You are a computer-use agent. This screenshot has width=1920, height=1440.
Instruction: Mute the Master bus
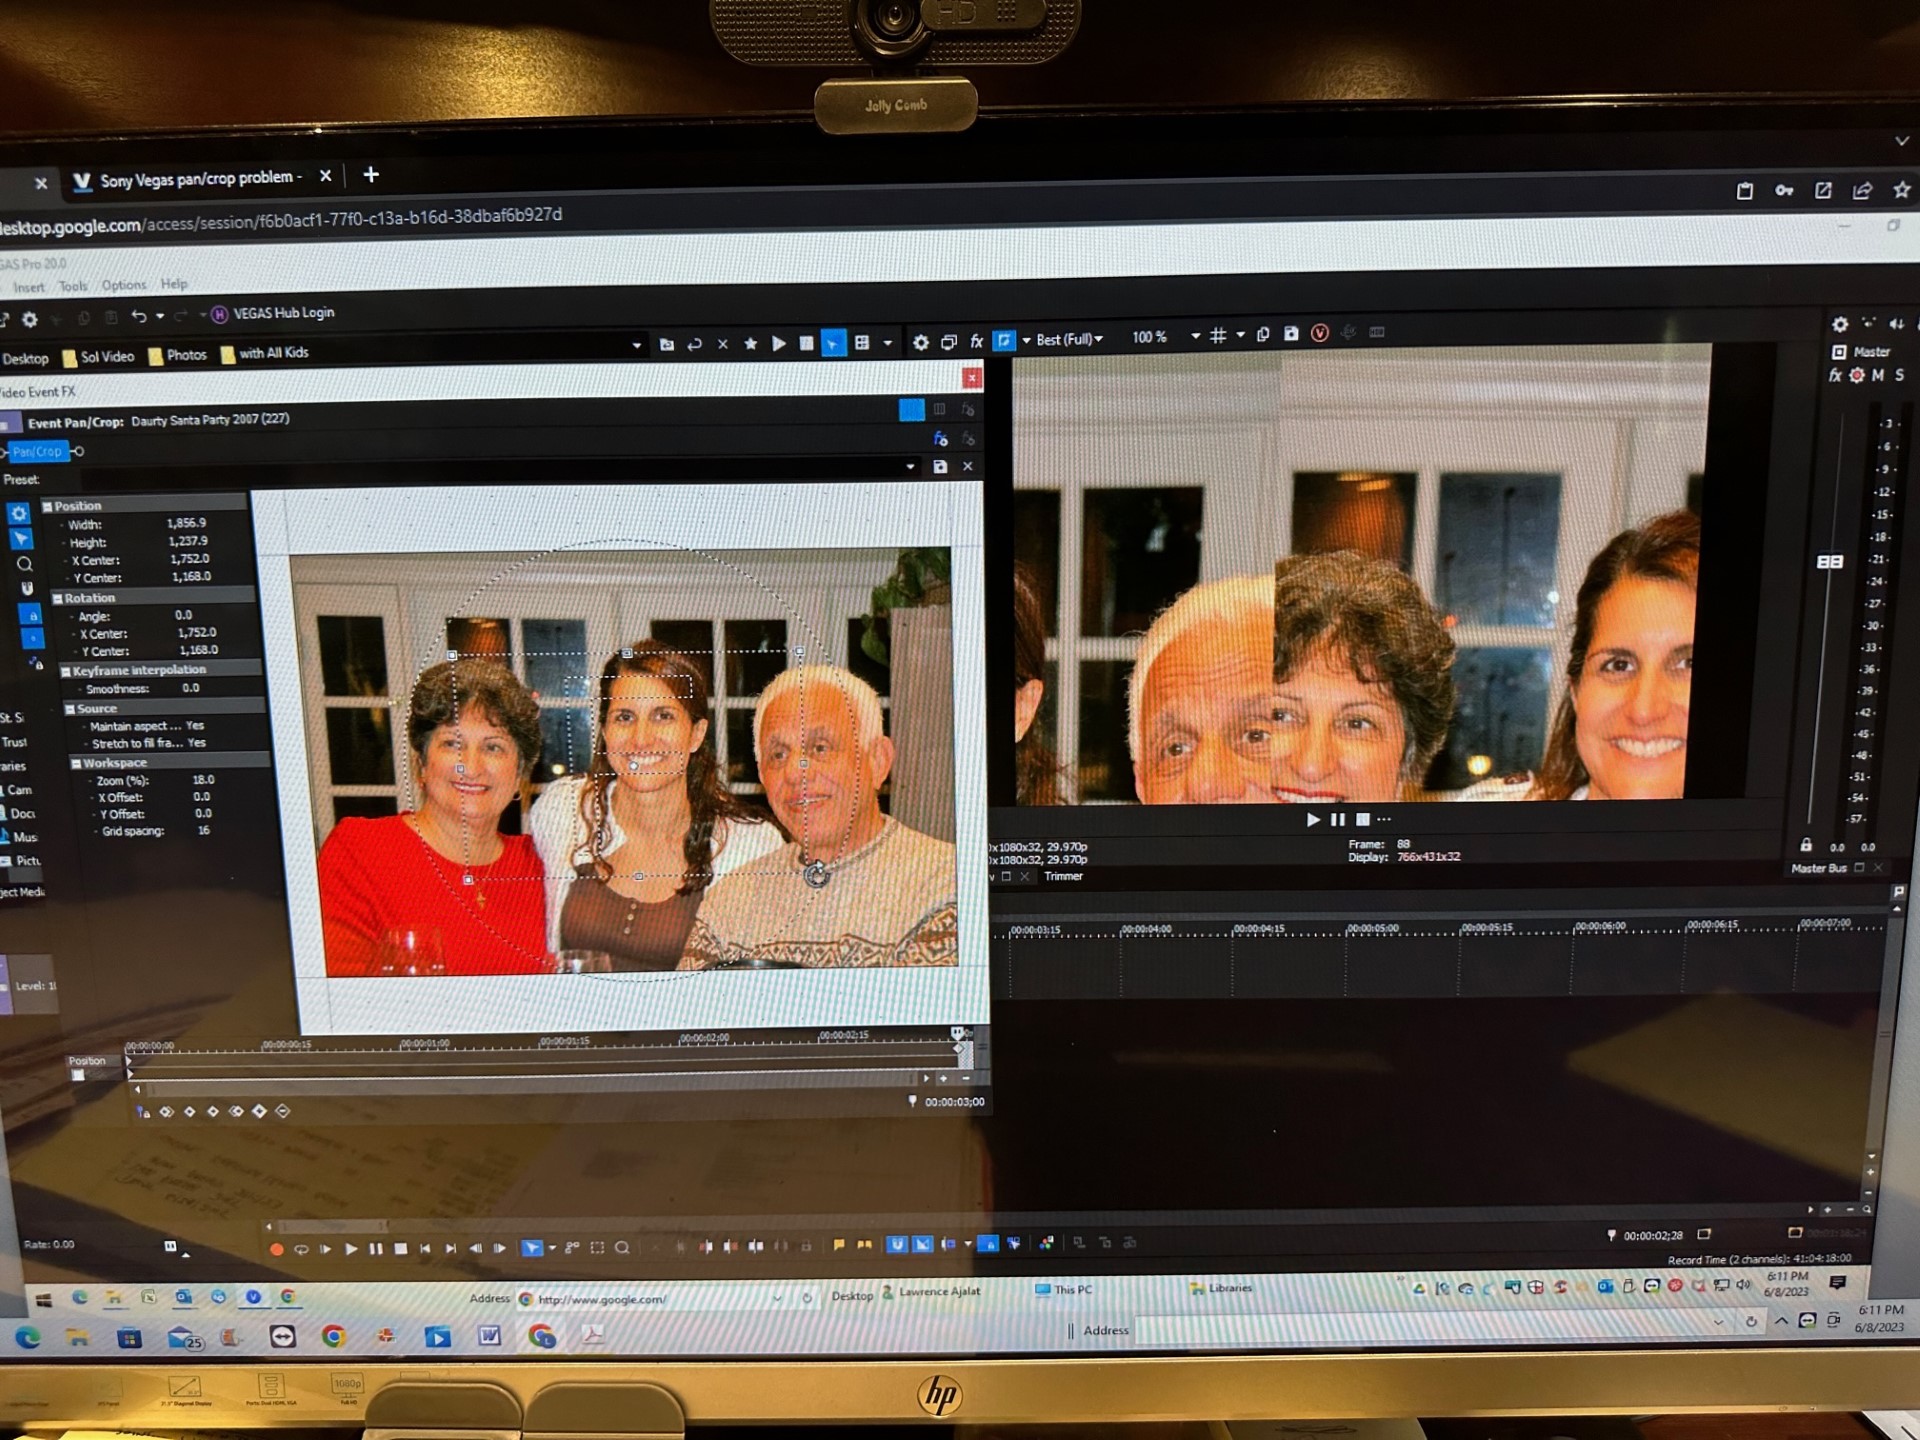tap(1878, 375)
